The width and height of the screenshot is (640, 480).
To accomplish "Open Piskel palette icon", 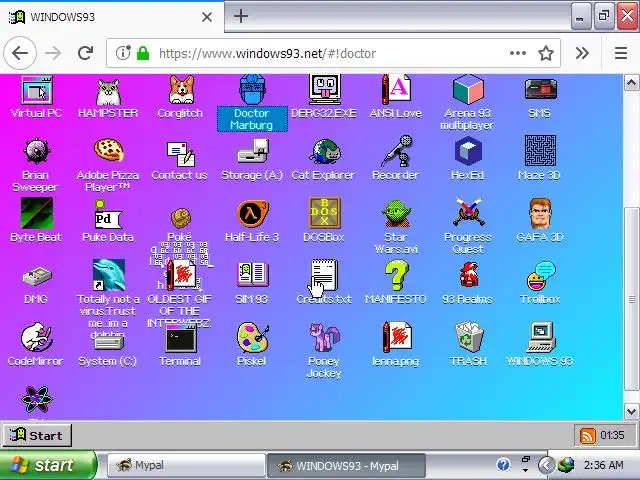I will click(x=253, y=337).
